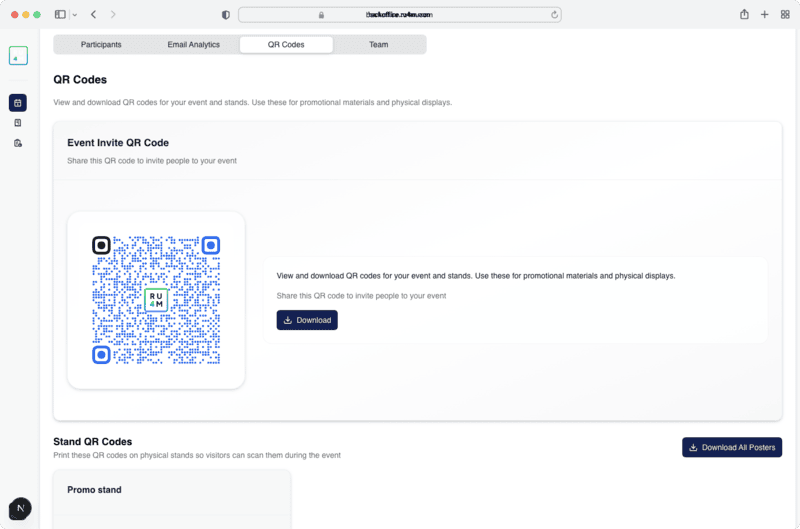The image size is (800, 529).
Task: Click the event invite QR code image
Action: click(156, 300)
